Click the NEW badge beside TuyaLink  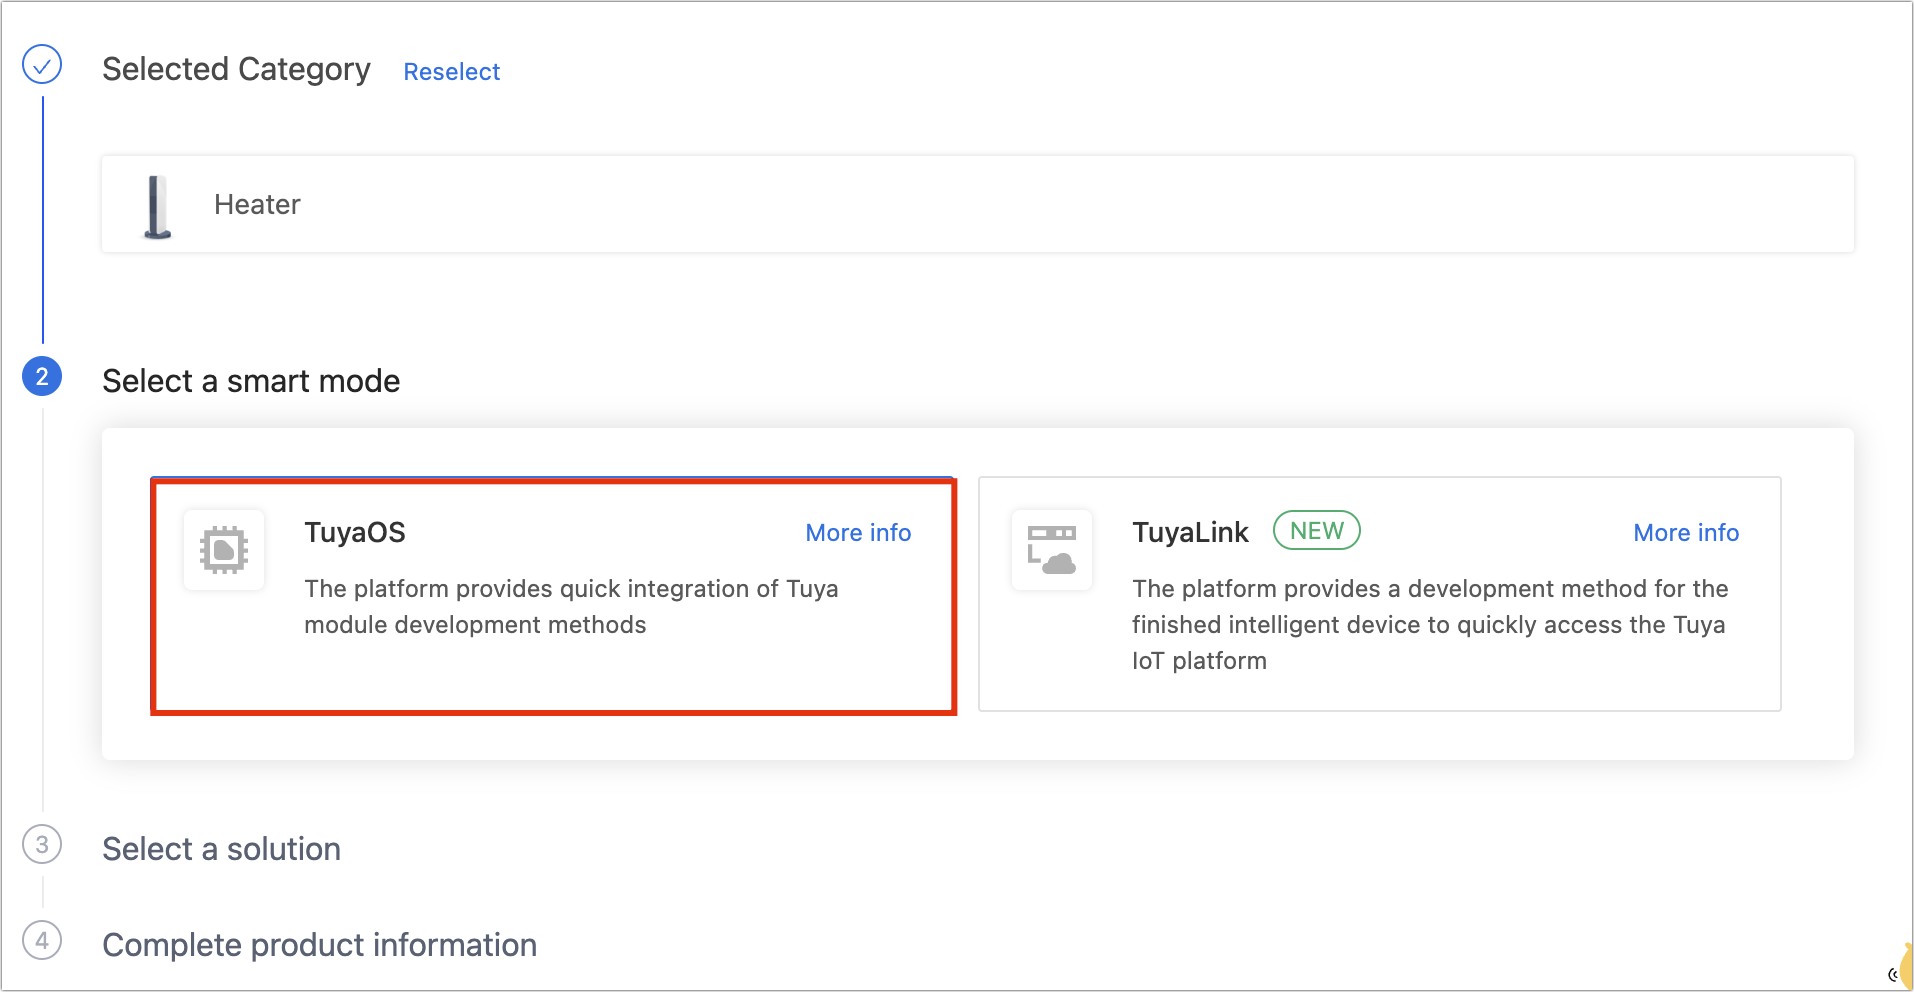pyautogui.click(x=1316, y=531)
